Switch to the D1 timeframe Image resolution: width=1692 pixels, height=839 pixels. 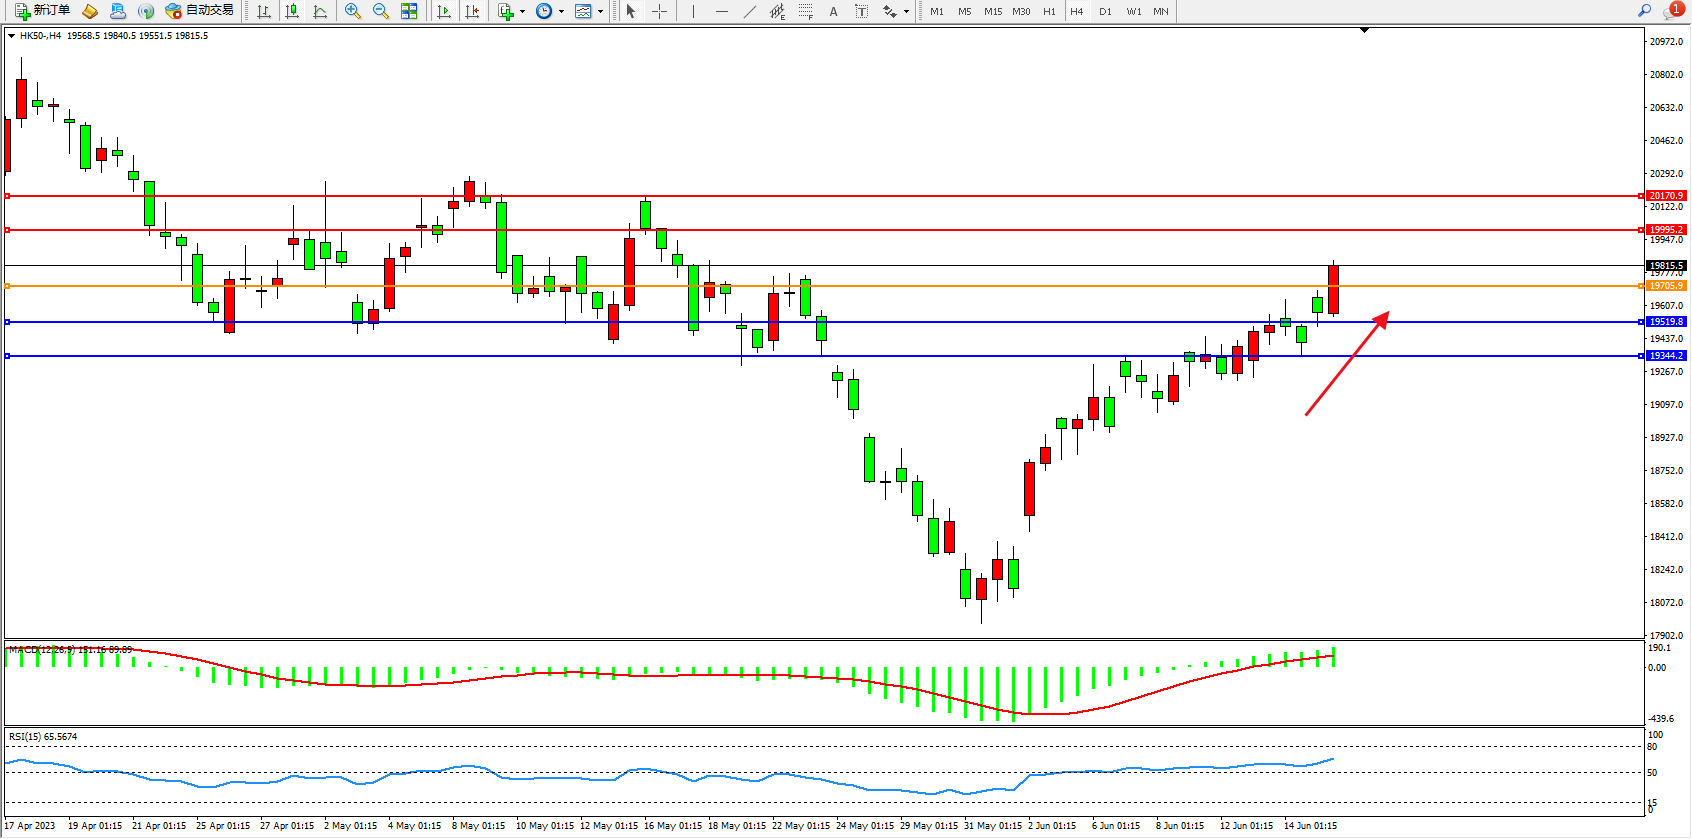[x=1104, y=11]
